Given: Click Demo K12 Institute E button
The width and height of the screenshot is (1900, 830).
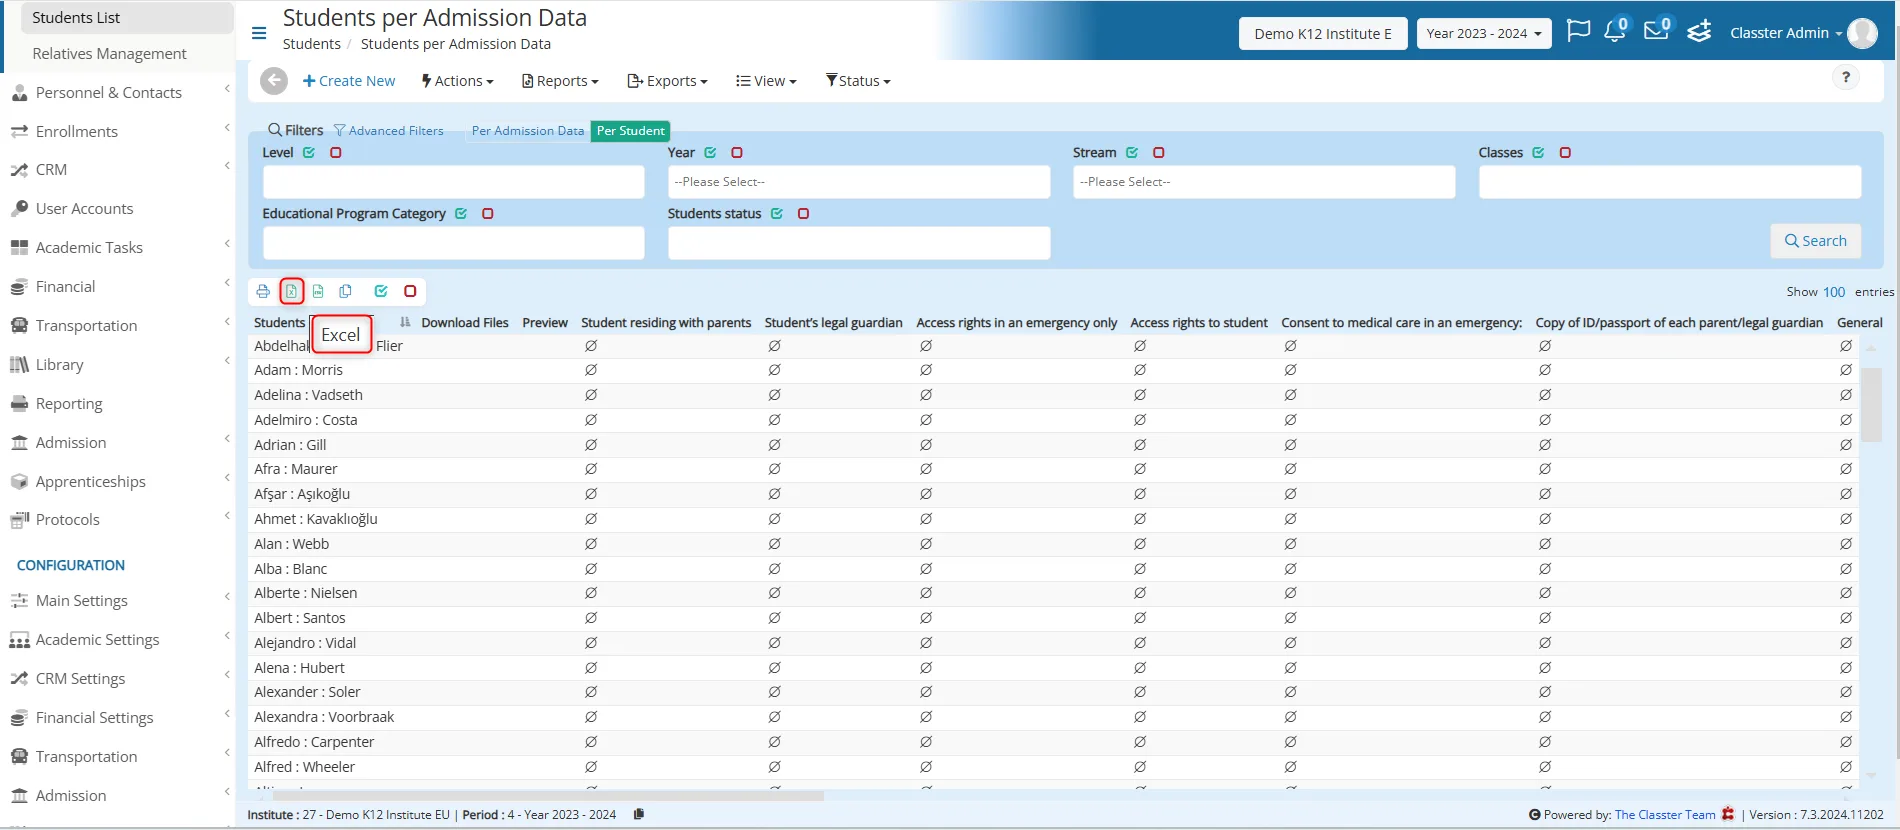Looking at the screenshot, I should coord(1323,33).
